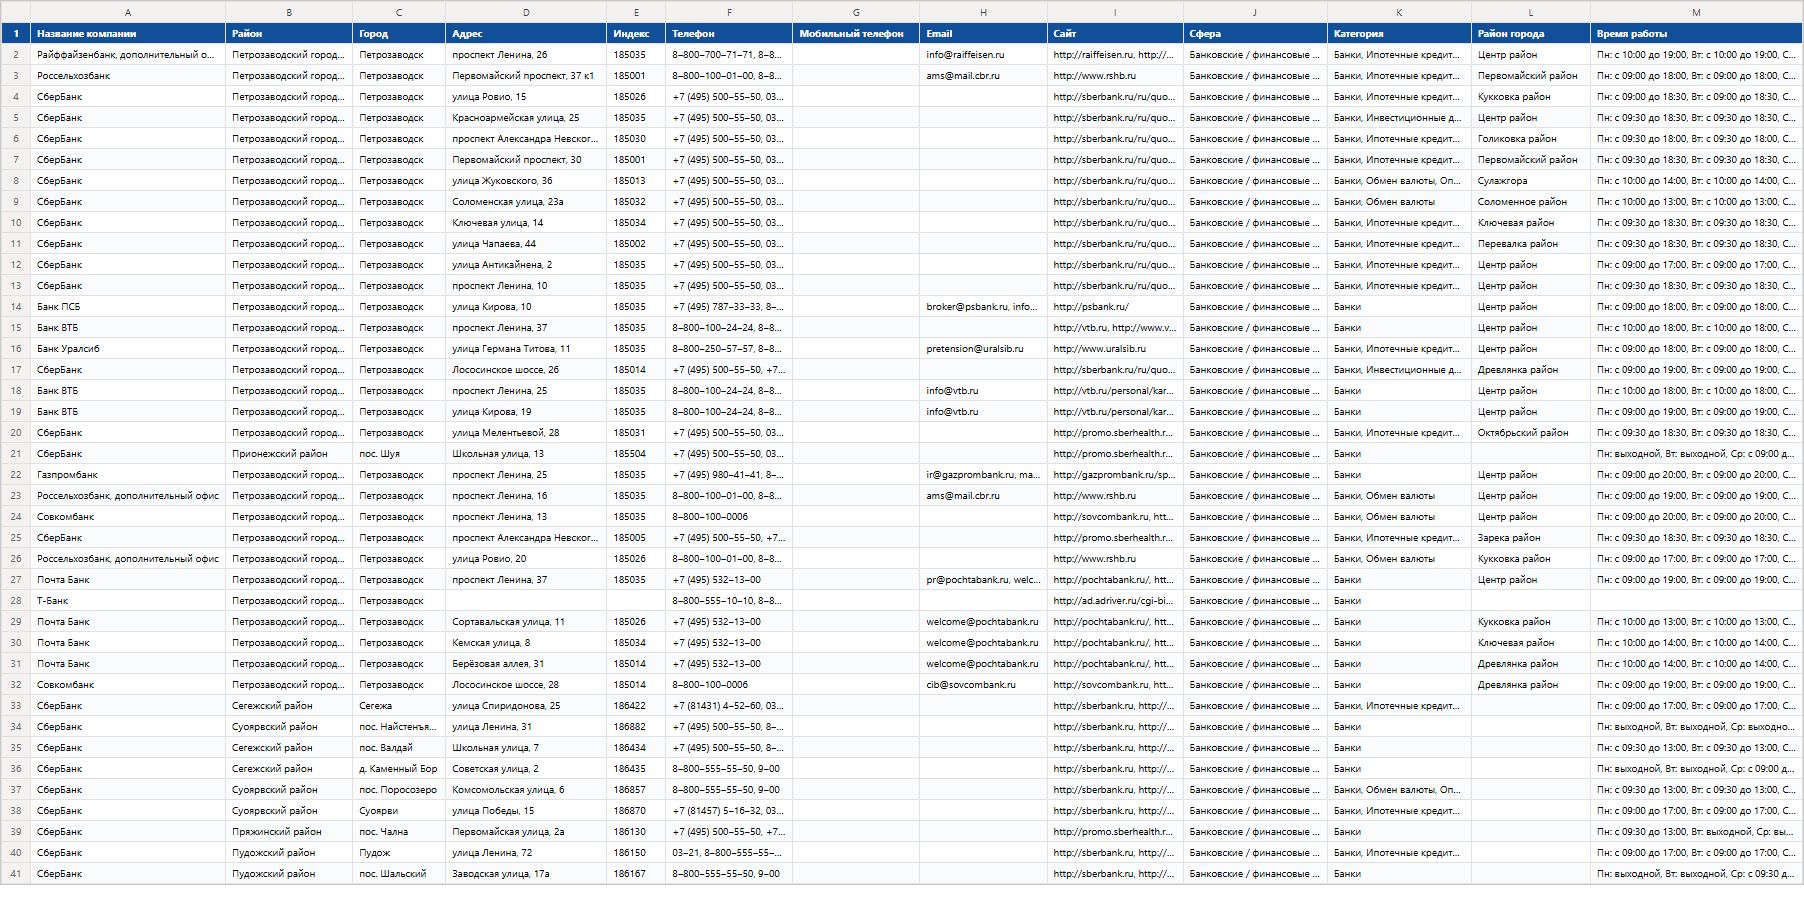Viewport: 1804px width, 902px height.
Task: Select the phone cell '8–800–700–71–71'
Action: pos(729,55)
